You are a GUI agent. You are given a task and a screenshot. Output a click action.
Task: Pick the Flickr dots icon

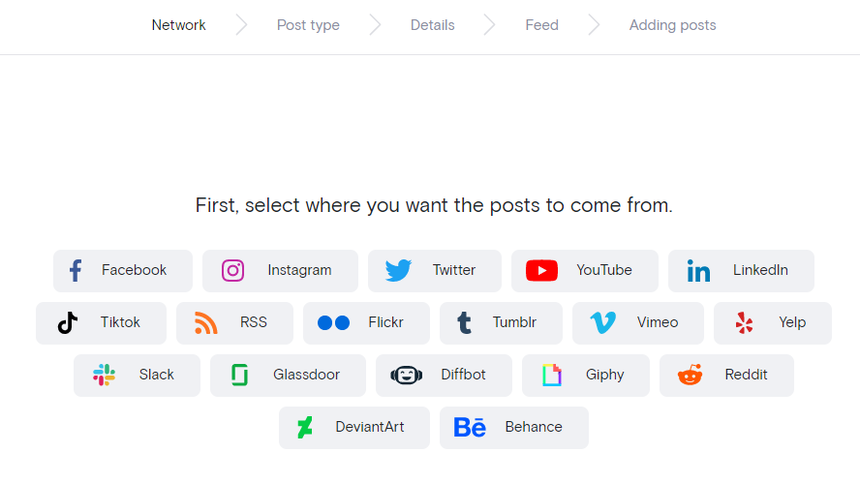point(333,323)
